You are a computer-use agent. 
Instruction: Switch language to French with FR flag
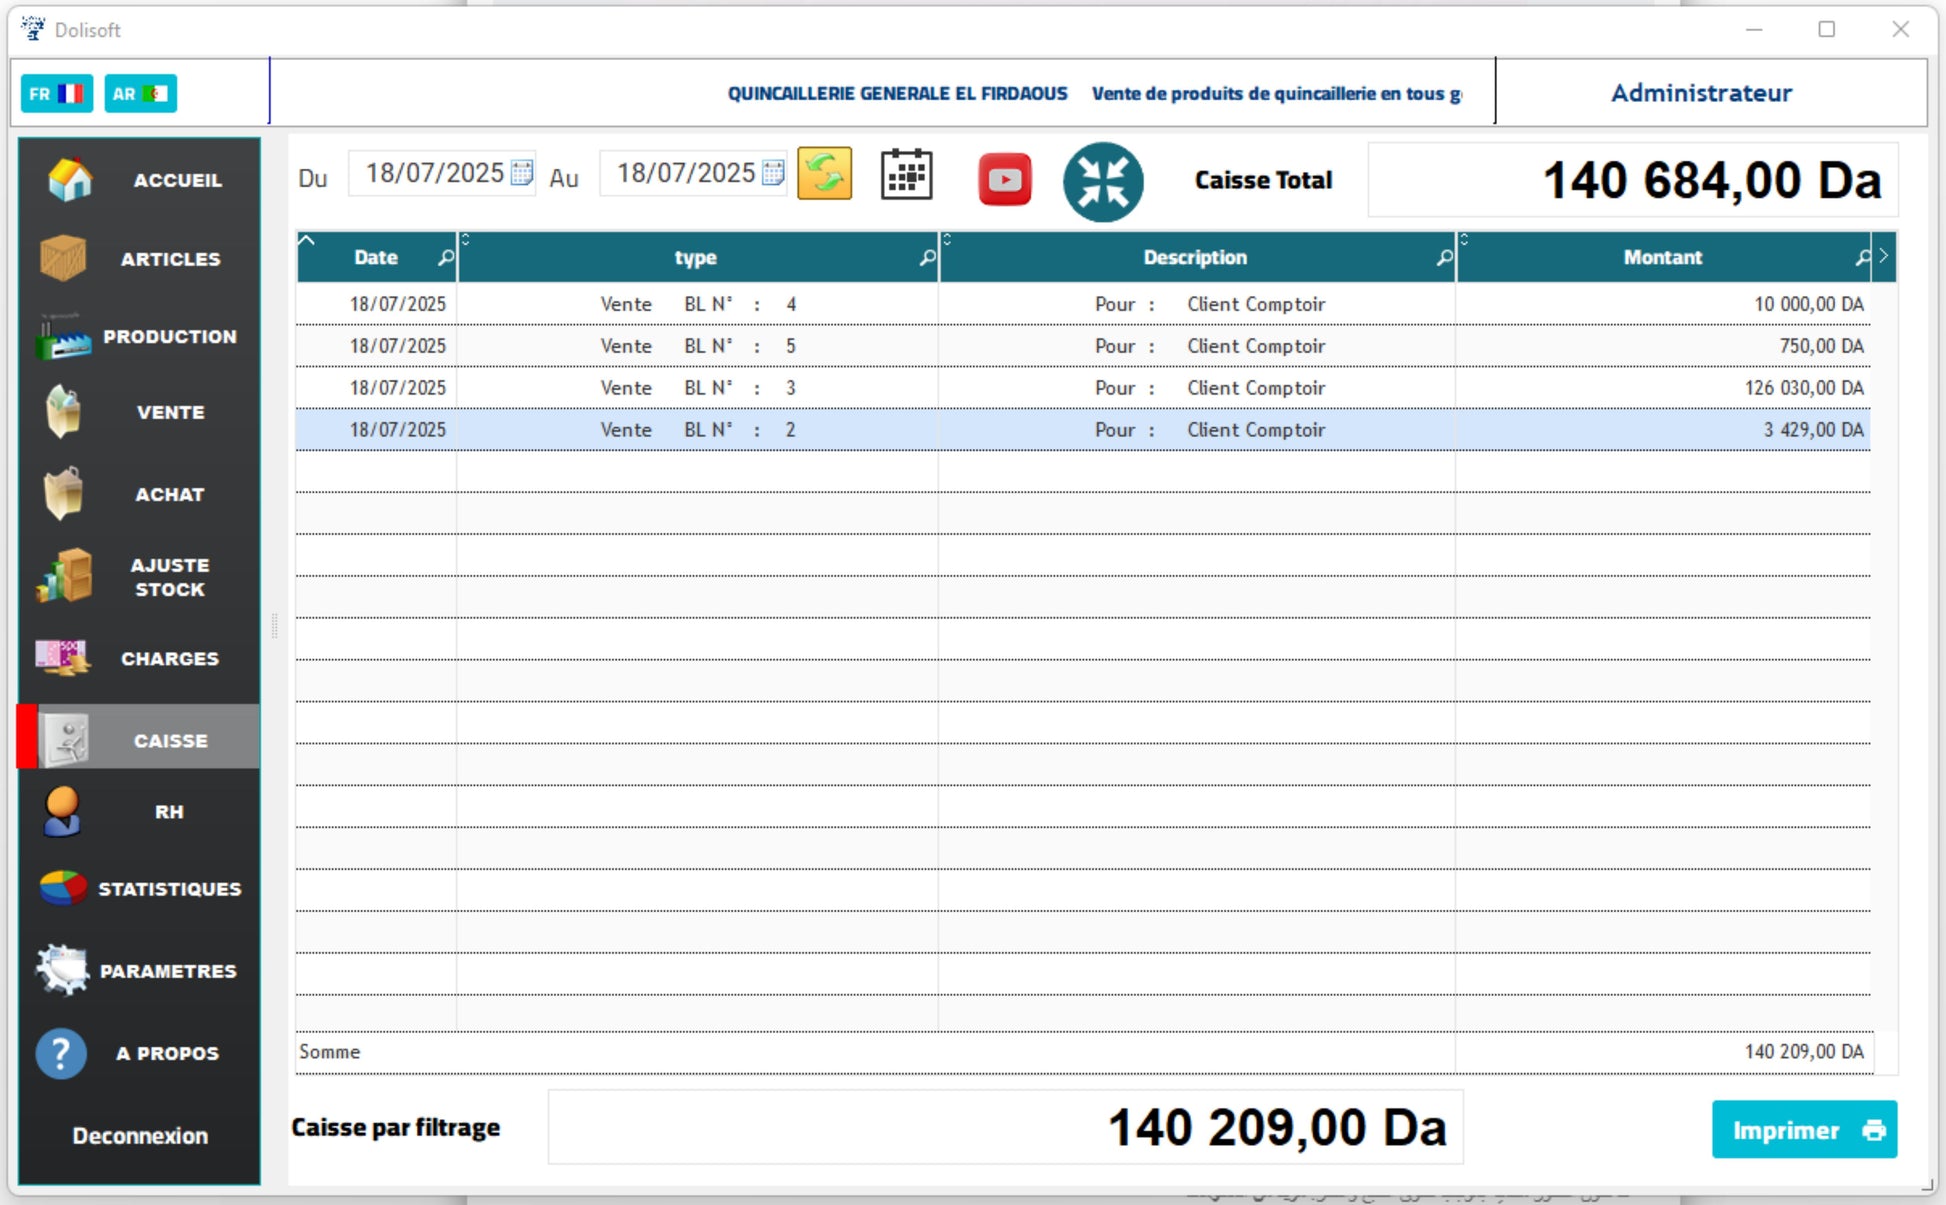coord(57,94)
